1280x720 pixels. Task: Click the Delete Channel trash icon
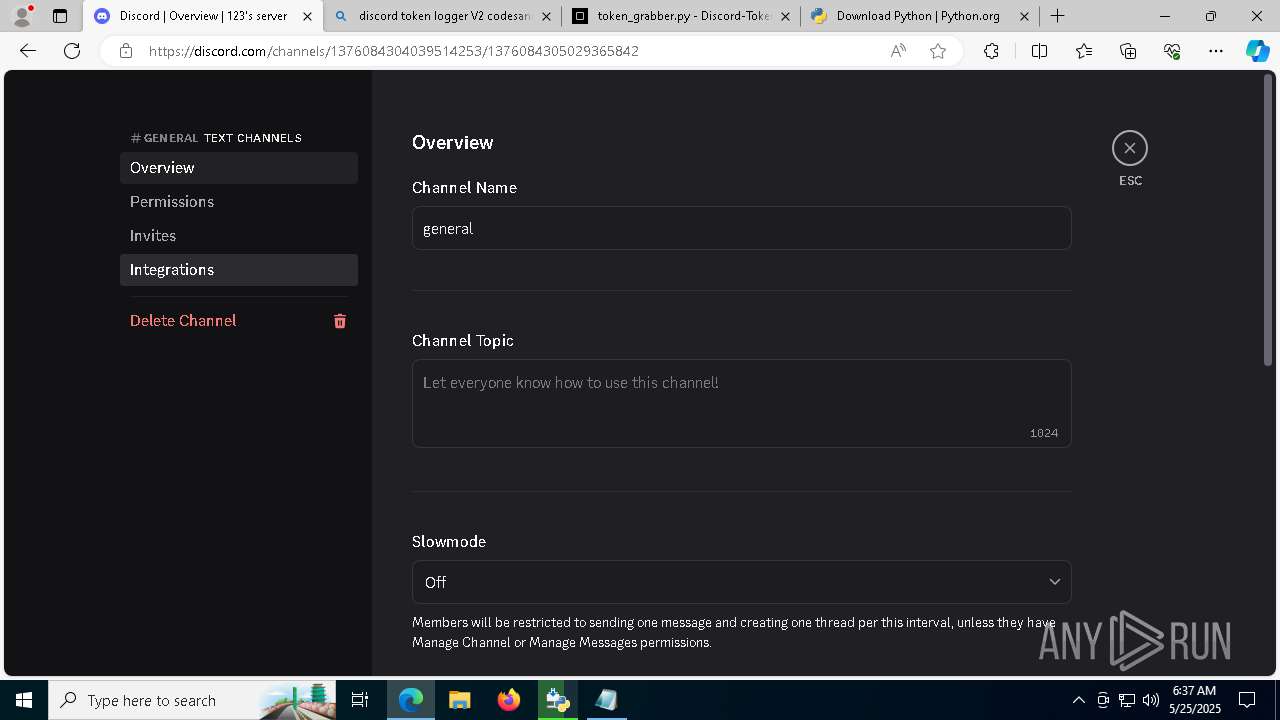point(340,321)
